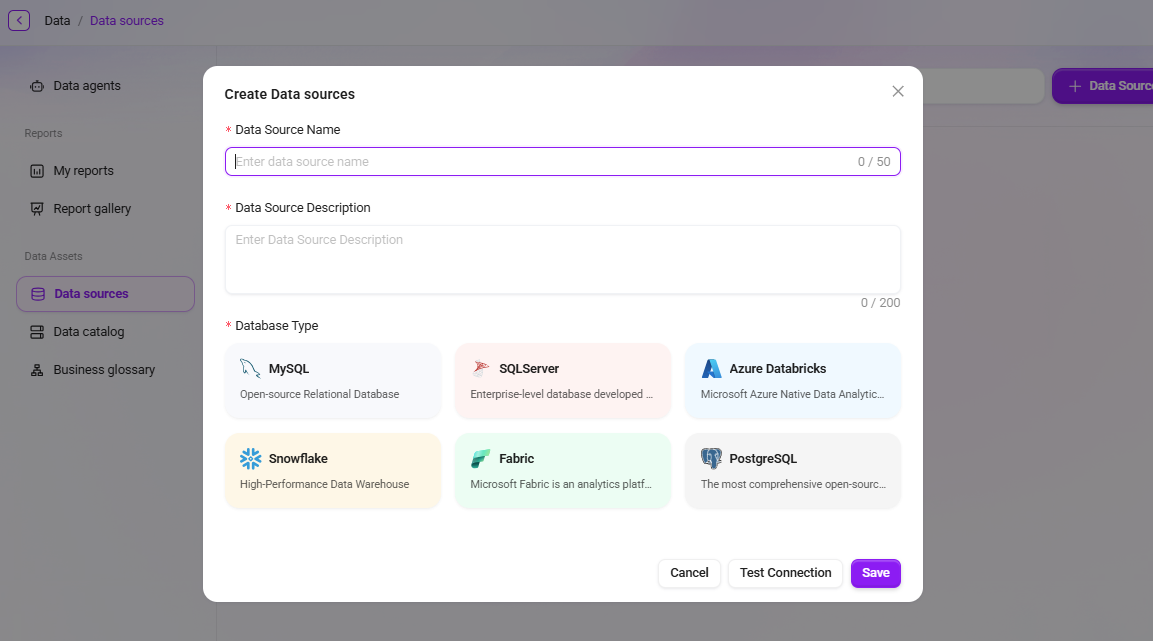Click the plus icon on Data Source button
Viewport: 1153px width, 641px height.
1075,86
